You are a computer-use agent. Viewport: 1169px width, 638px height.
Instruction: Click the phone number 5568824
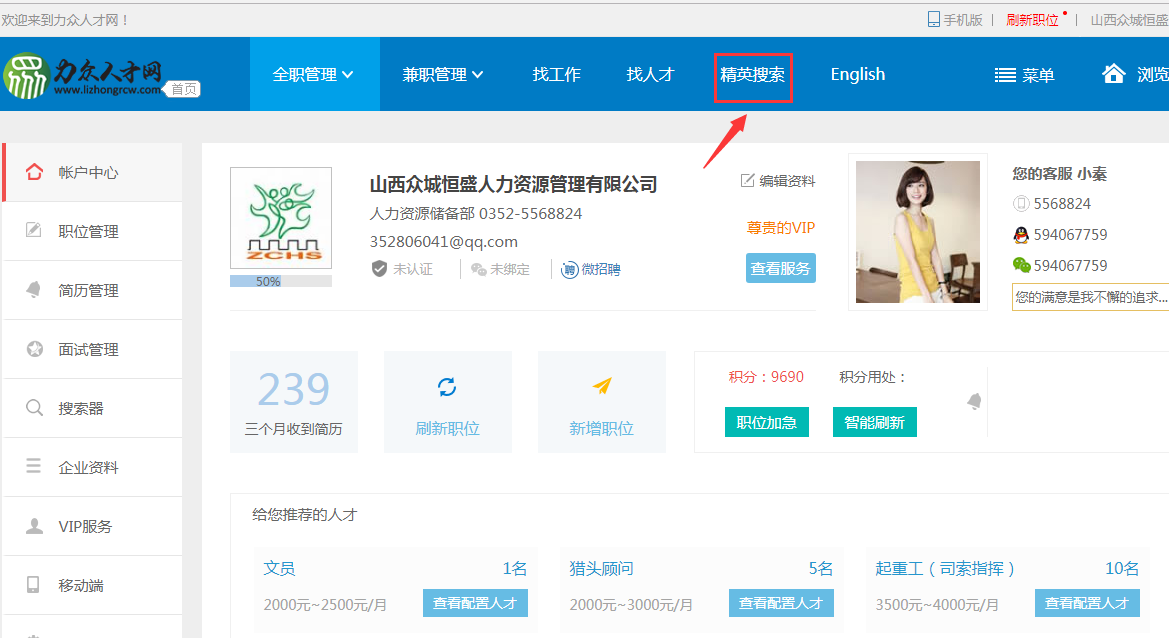pos(1062,203)
